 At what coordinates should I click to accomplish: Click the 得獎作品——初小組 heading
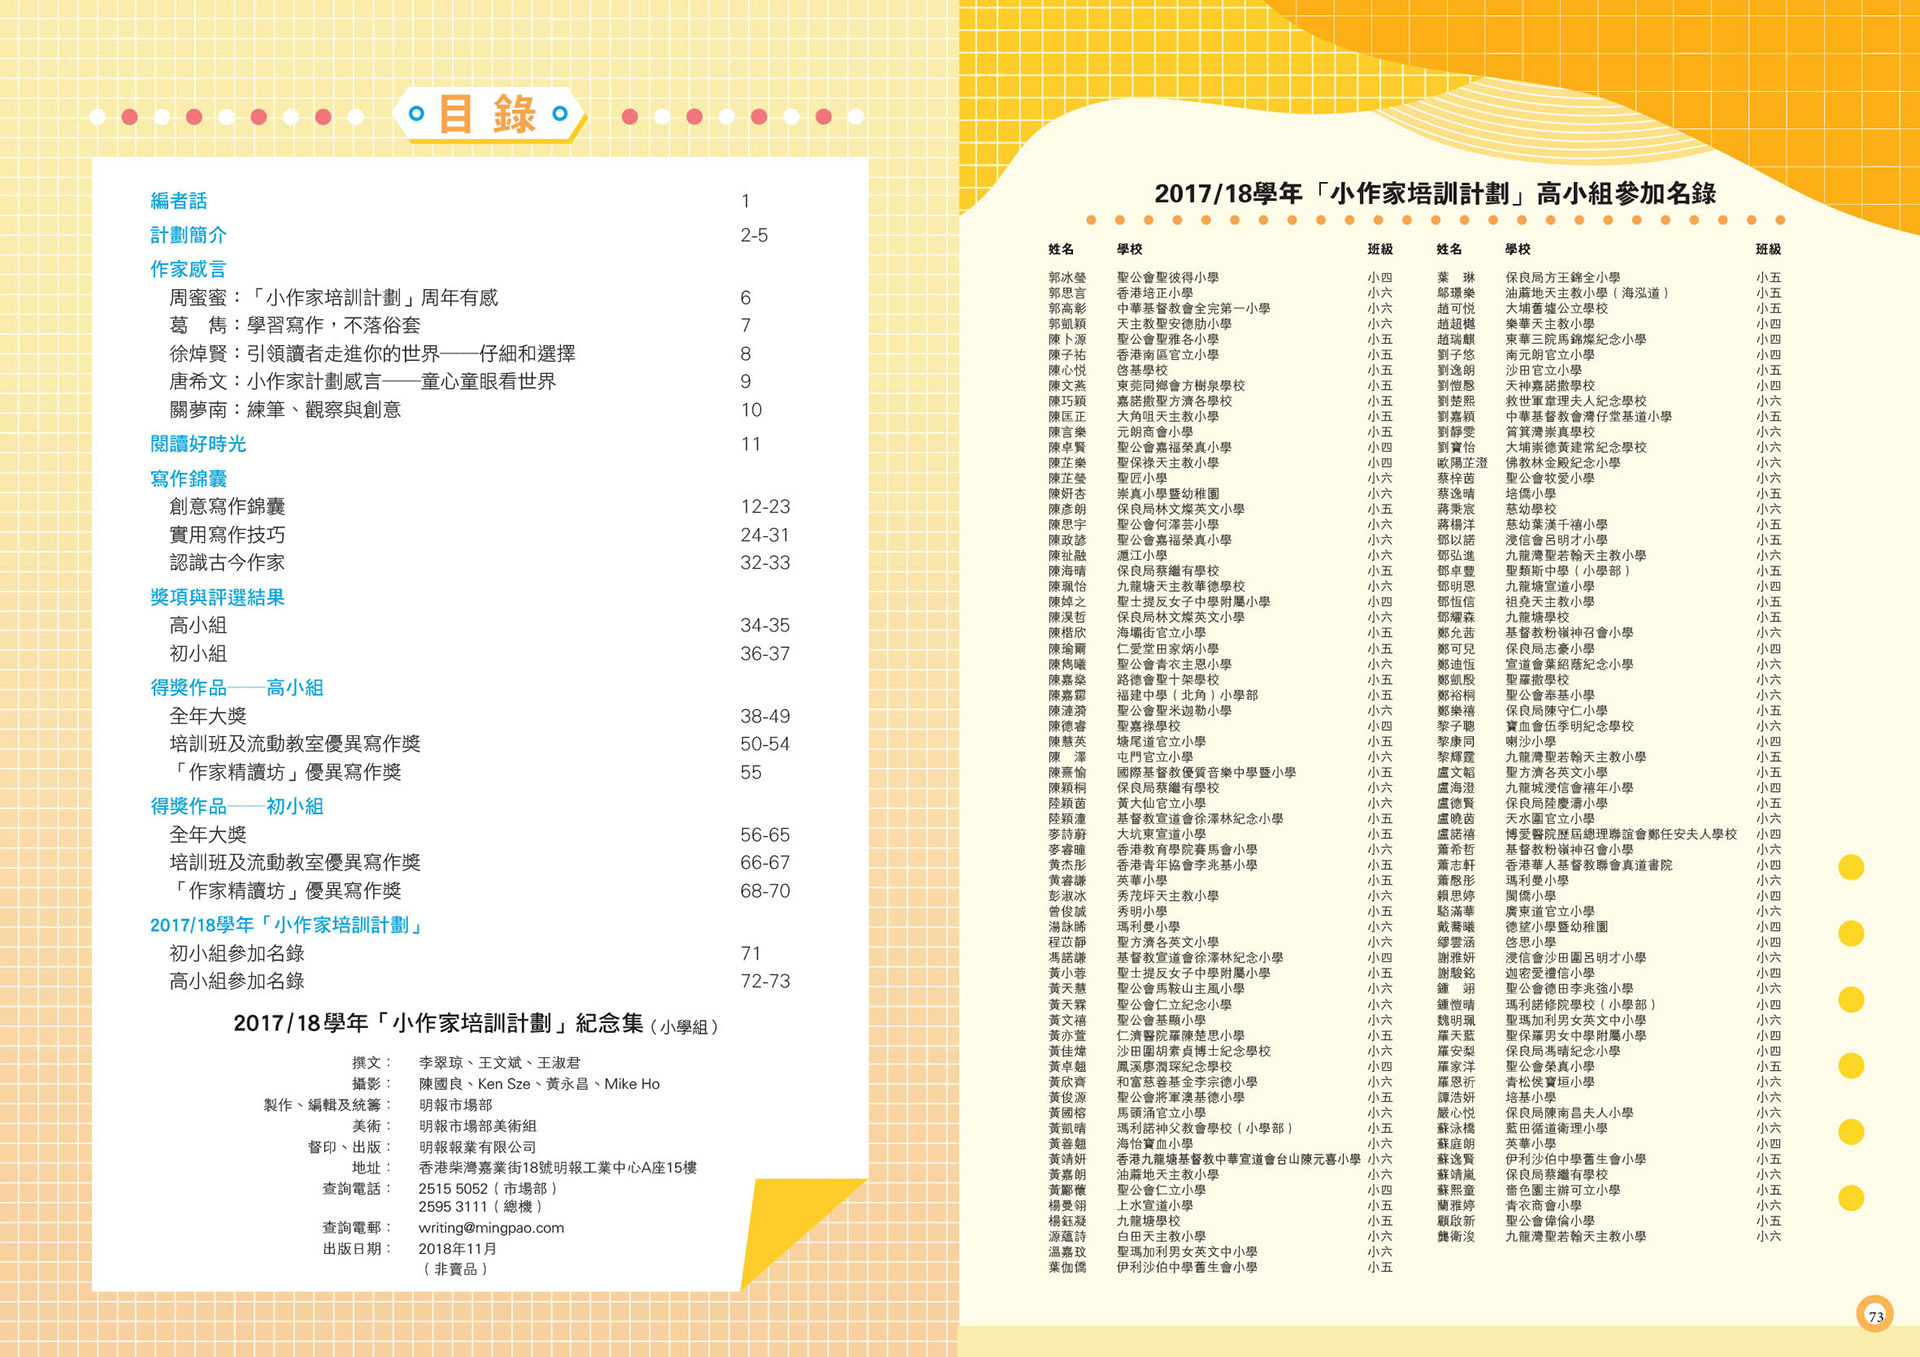pyautogui.click(x=237, y=806)
